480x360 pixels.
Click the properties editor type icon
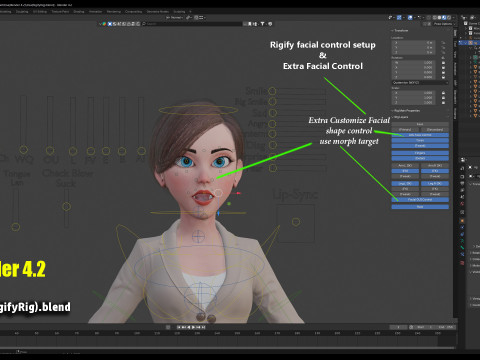pyautogui.click(x=462, y=160)
